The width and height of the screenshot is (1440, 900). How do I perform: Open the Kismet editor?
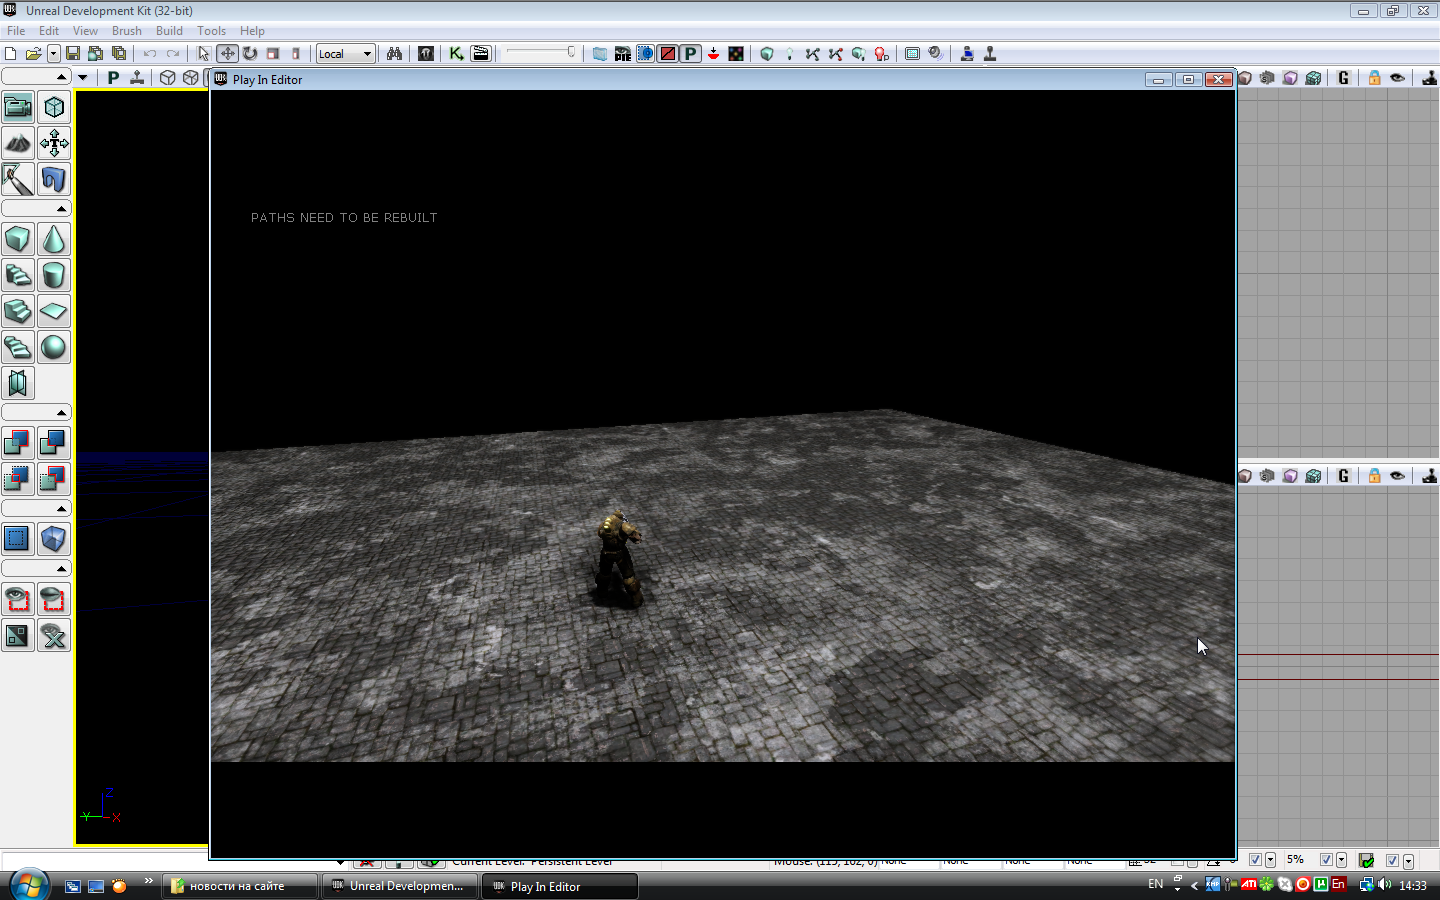point(457,54)
